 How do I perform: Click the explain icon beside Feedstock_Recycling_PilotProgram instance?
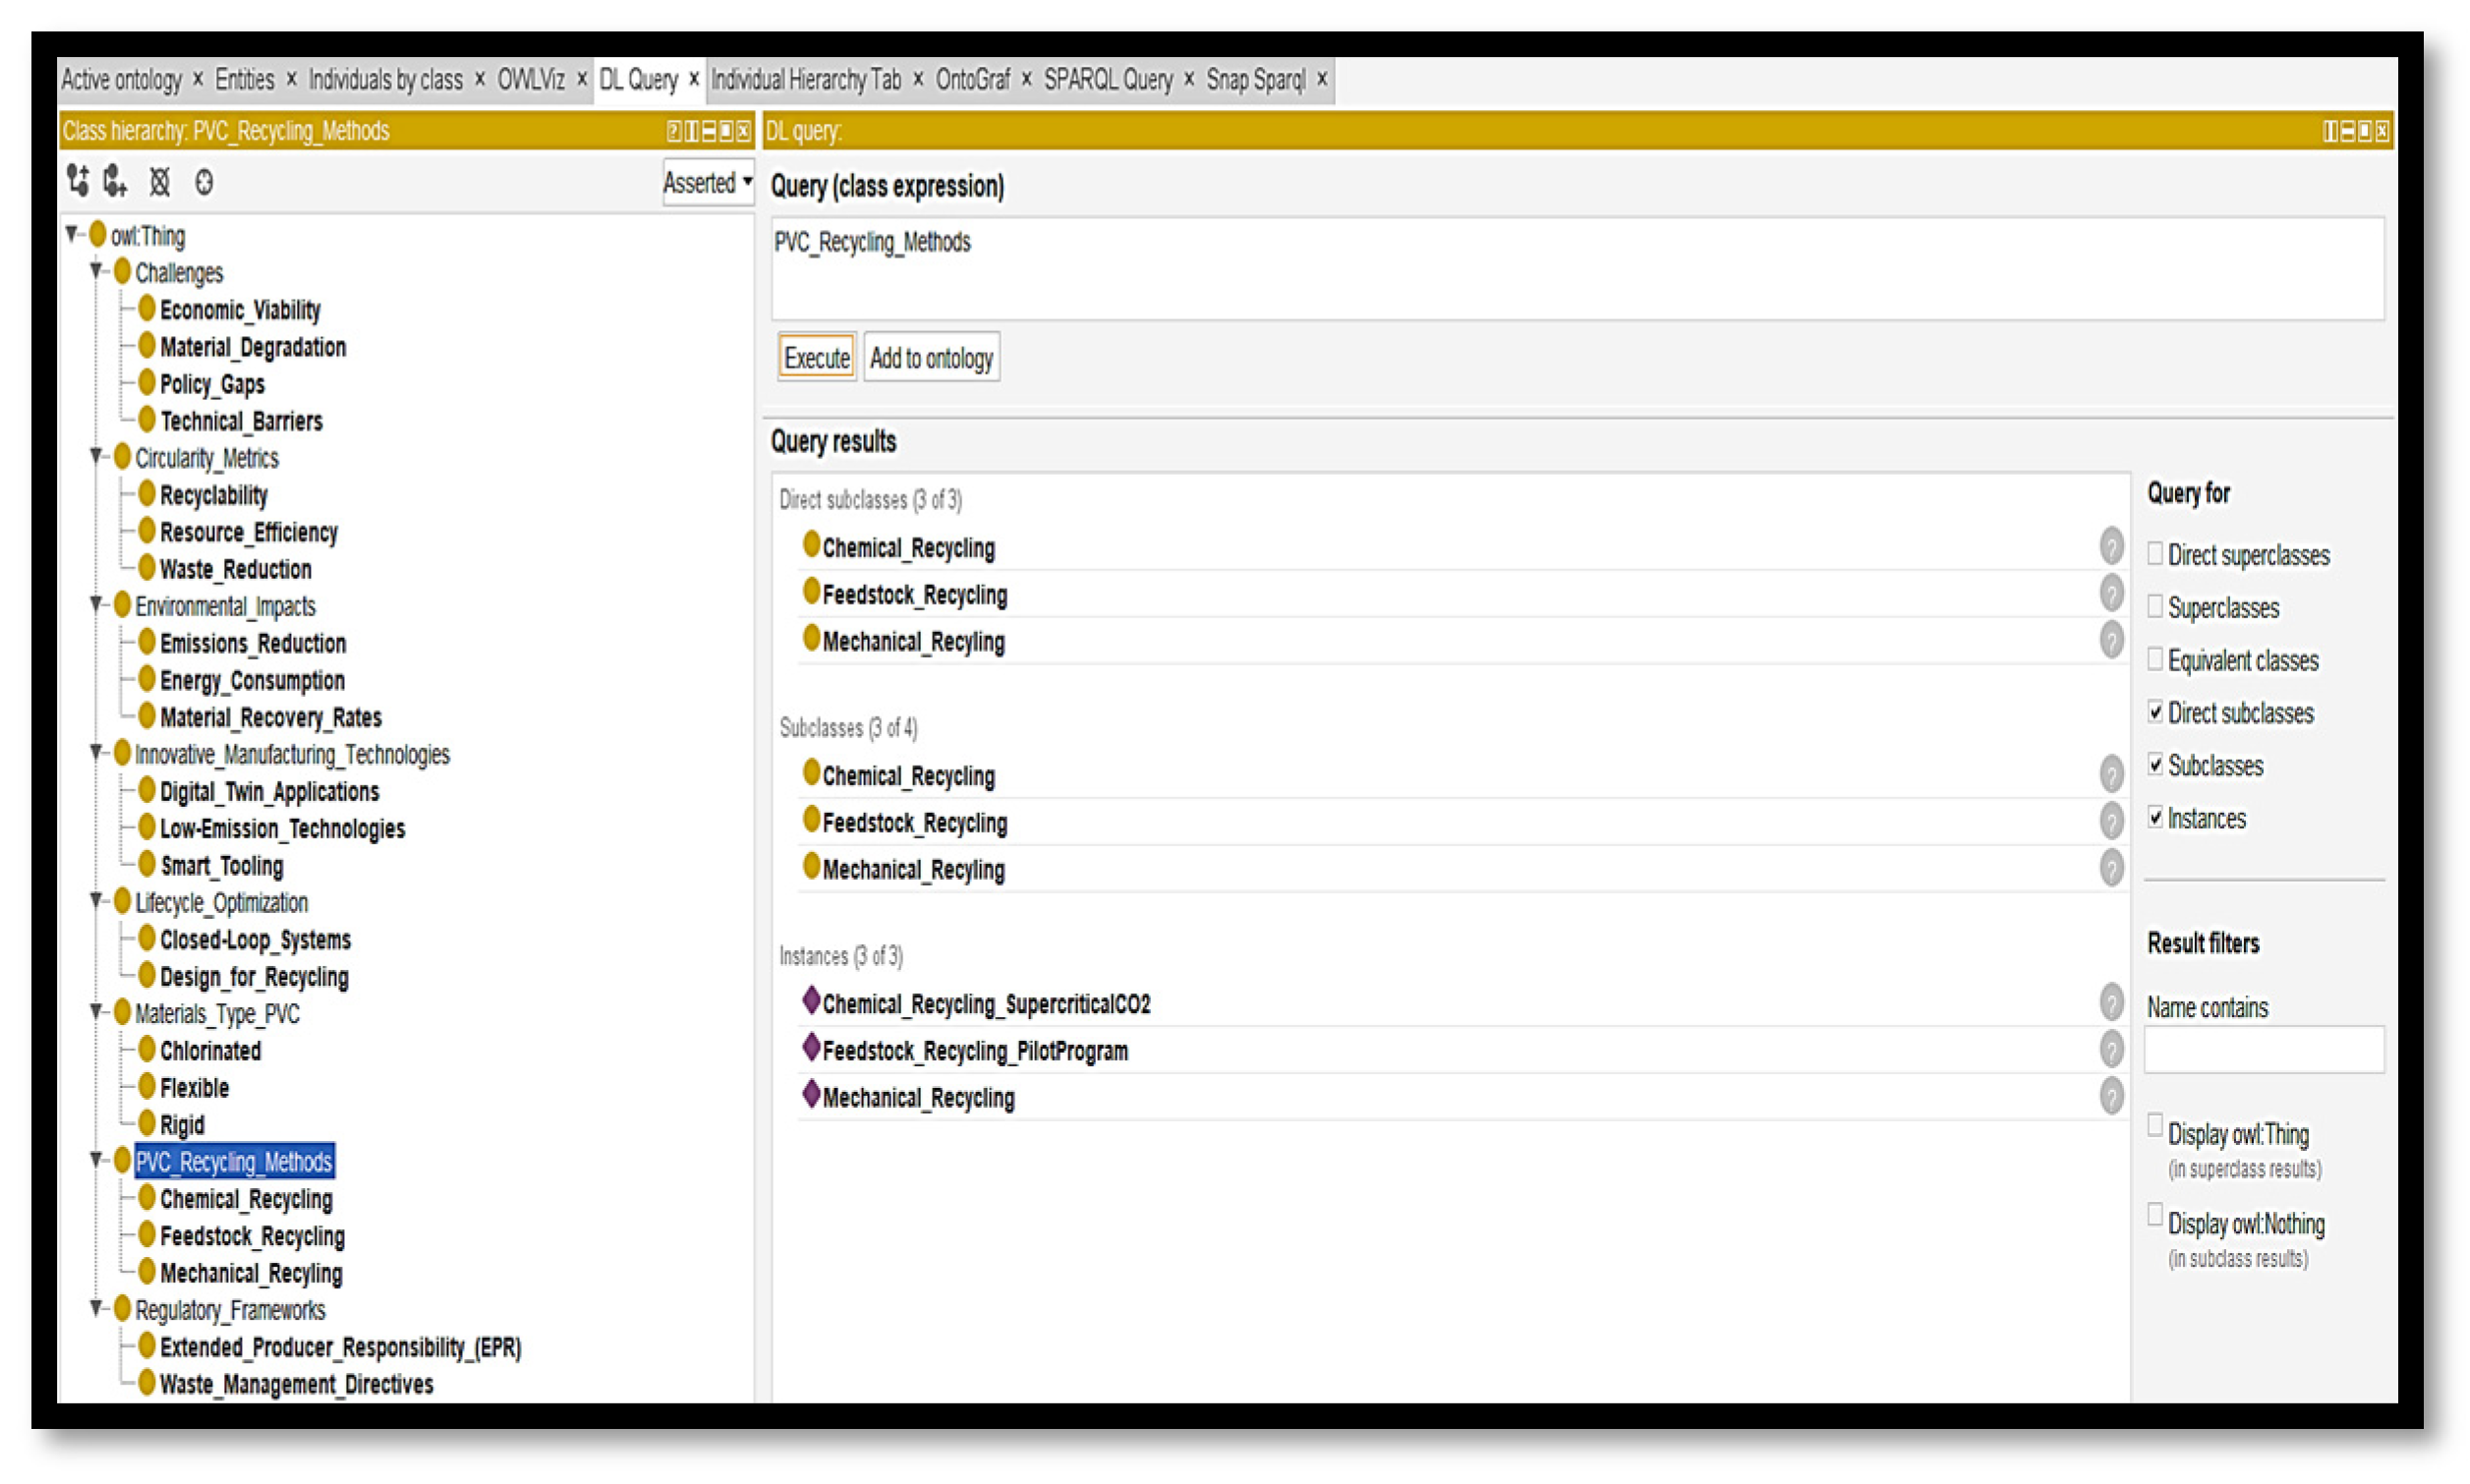pyautogui.click(x=2111, y=1049)
